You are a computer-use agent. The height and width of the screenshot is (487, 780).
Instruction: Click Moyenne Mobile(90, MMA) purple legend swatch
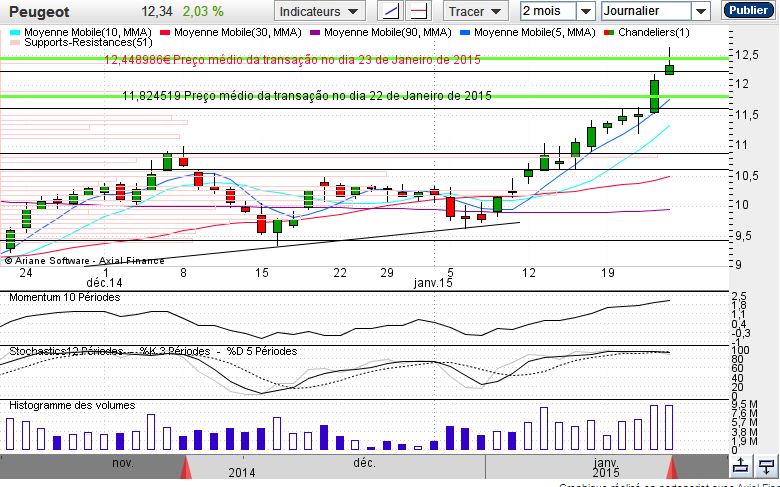315,33
